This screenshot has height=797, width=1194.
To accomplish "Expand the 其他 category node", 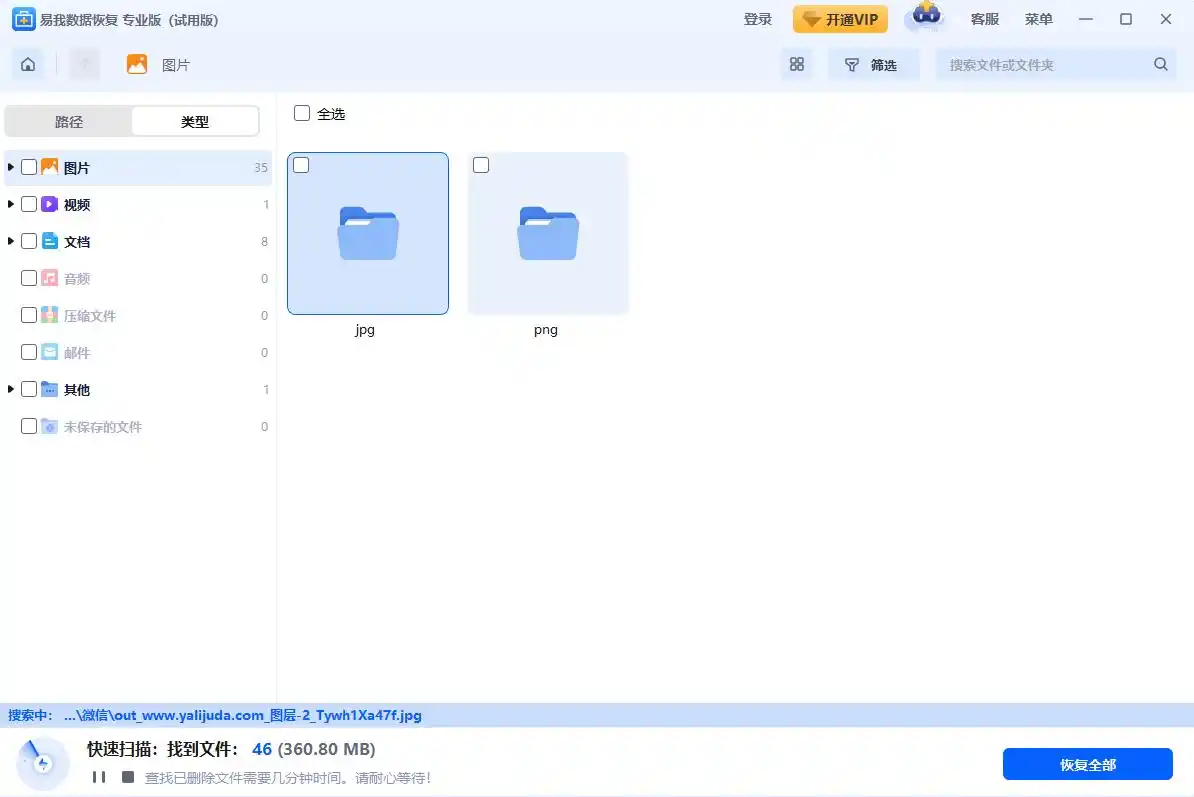I will pyautogui.click(x=10, y=389).
